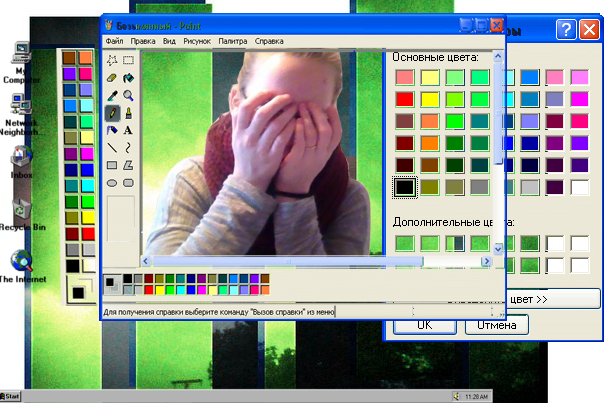The image size is (604, 403).
Task: Select the first custom color under Дополнительные цвета
Action: point(404,243)
